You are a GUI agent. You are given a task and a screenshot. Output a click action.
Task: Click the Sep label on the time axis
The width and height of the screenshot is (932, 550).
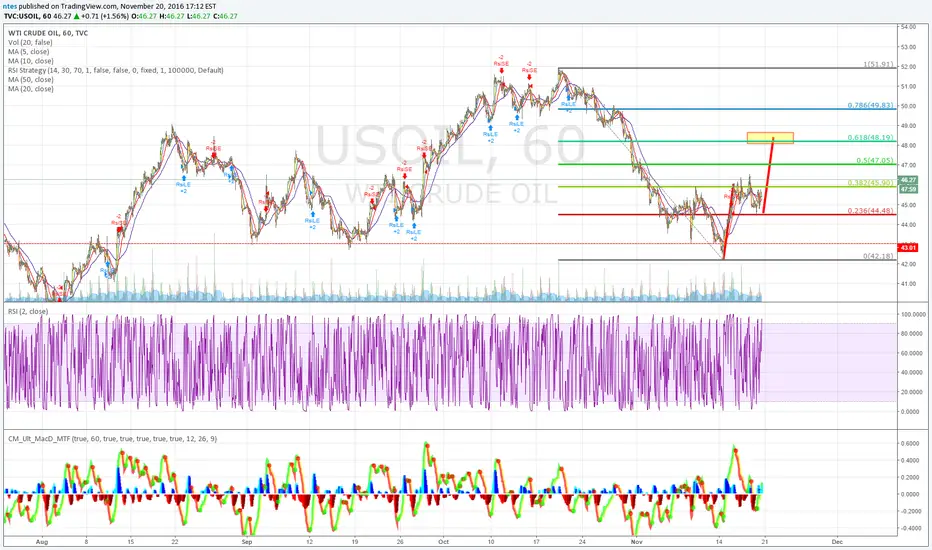tap(247, 542)
